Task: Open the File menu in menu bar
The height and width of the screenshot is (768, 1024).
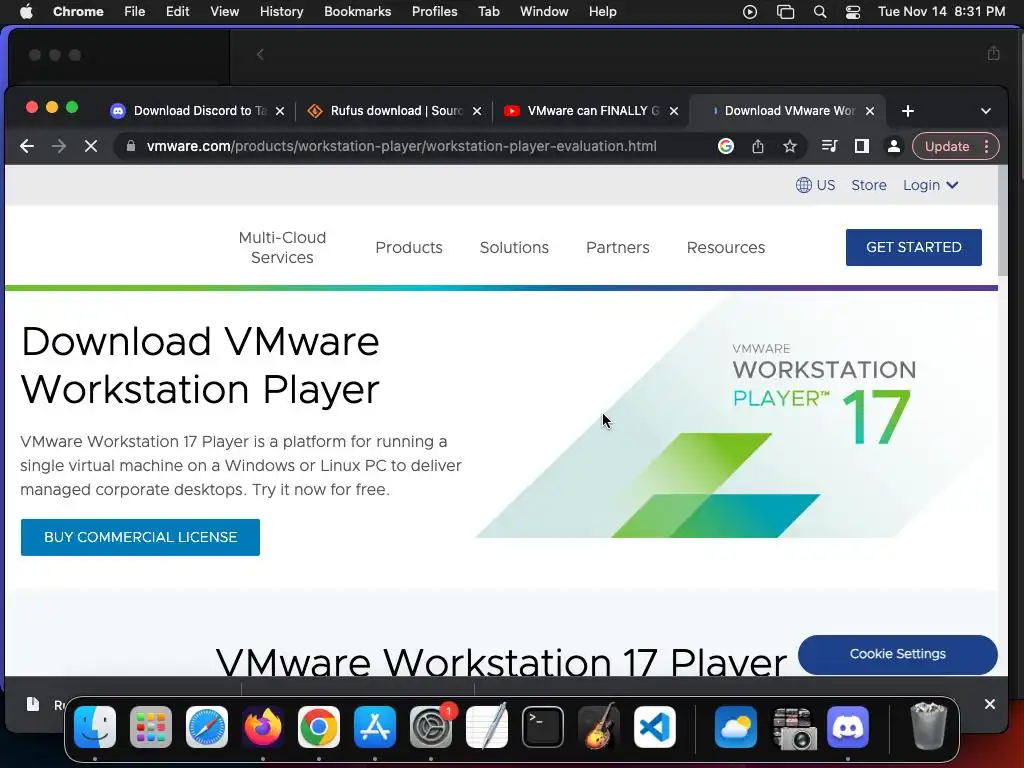Action: pyautogui.click(x=135, y=11)
